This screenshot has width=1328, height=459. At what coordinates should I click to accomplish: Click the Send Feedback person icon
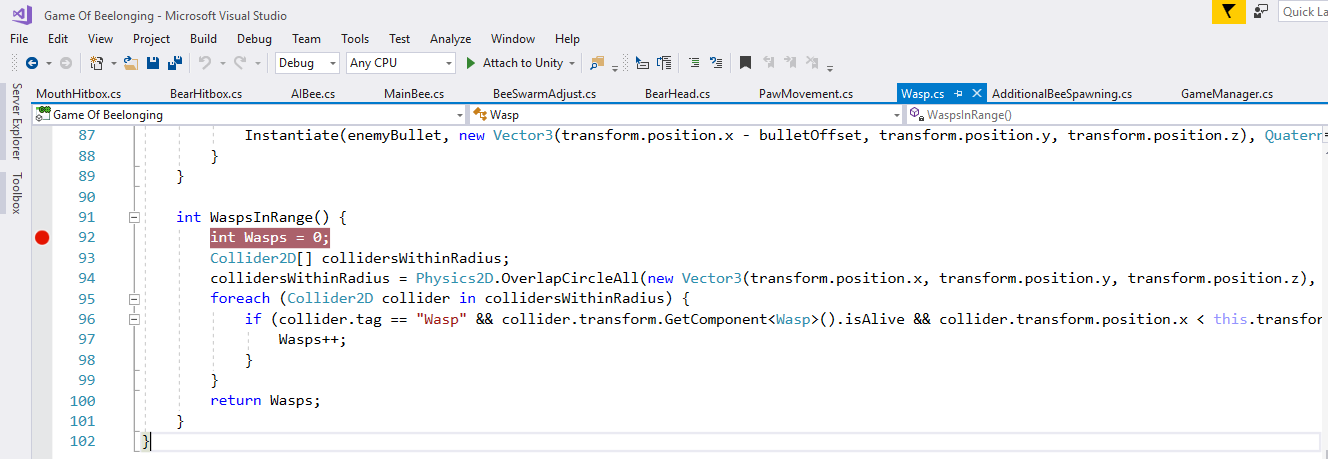pyautogui.click(x=1260, y=11)
